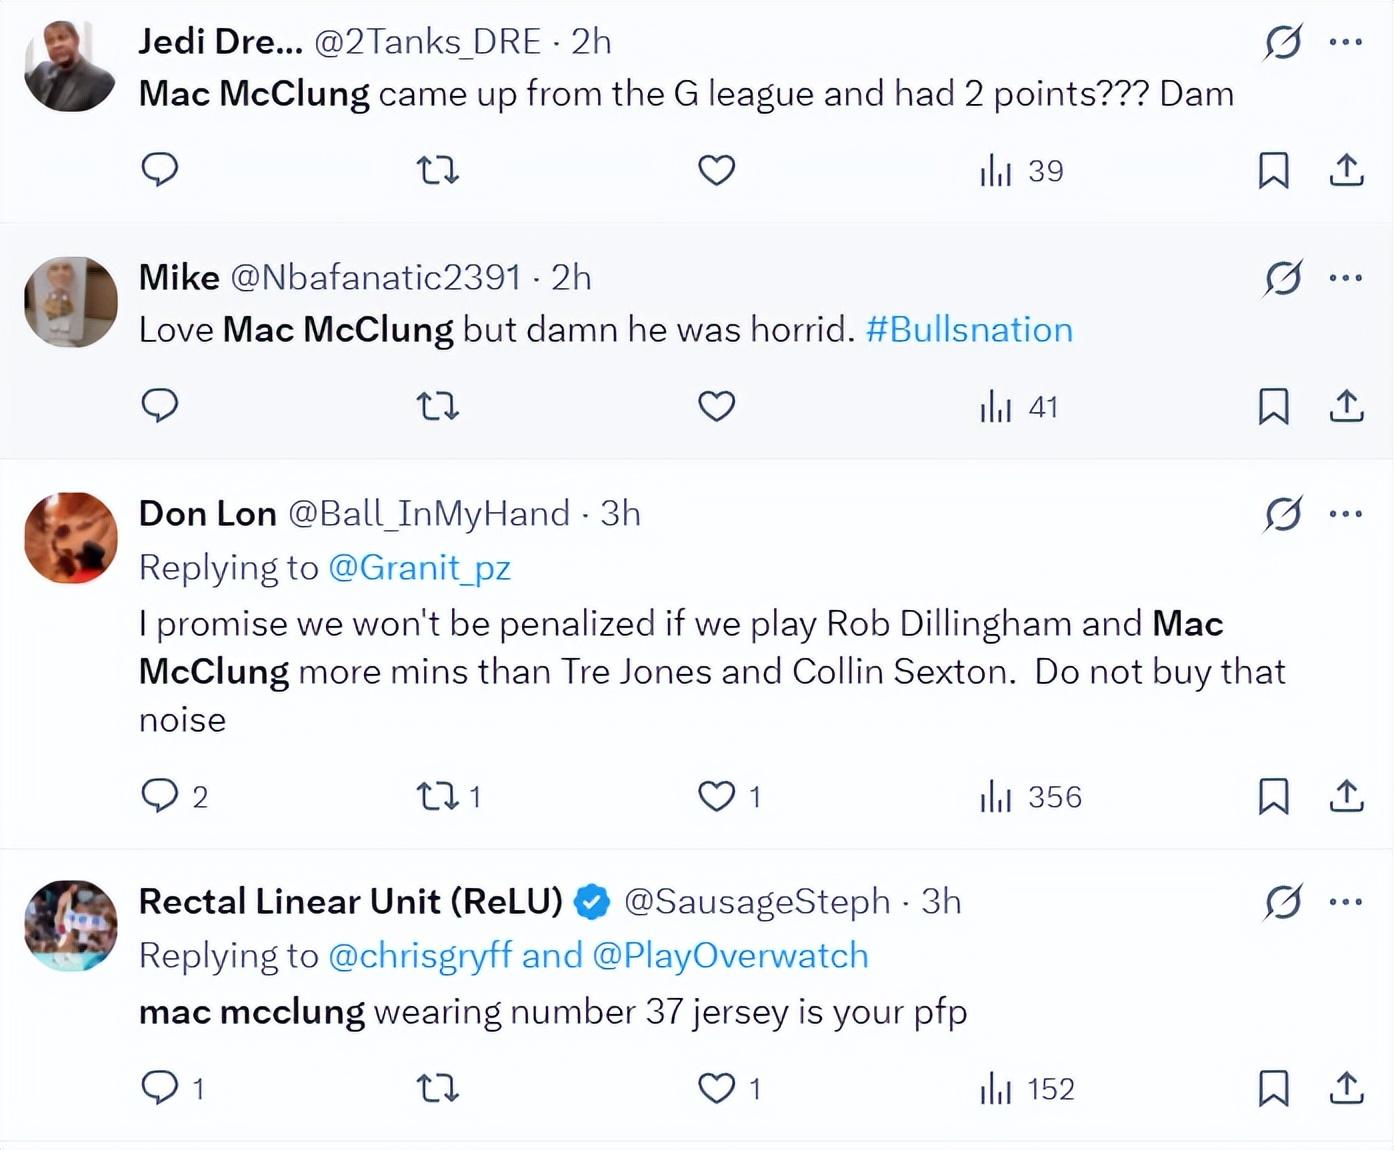This screenshot has width=1394, height=1150.
Task: Like Jedi Dre's tweet
Action: (x=716, y=170)
